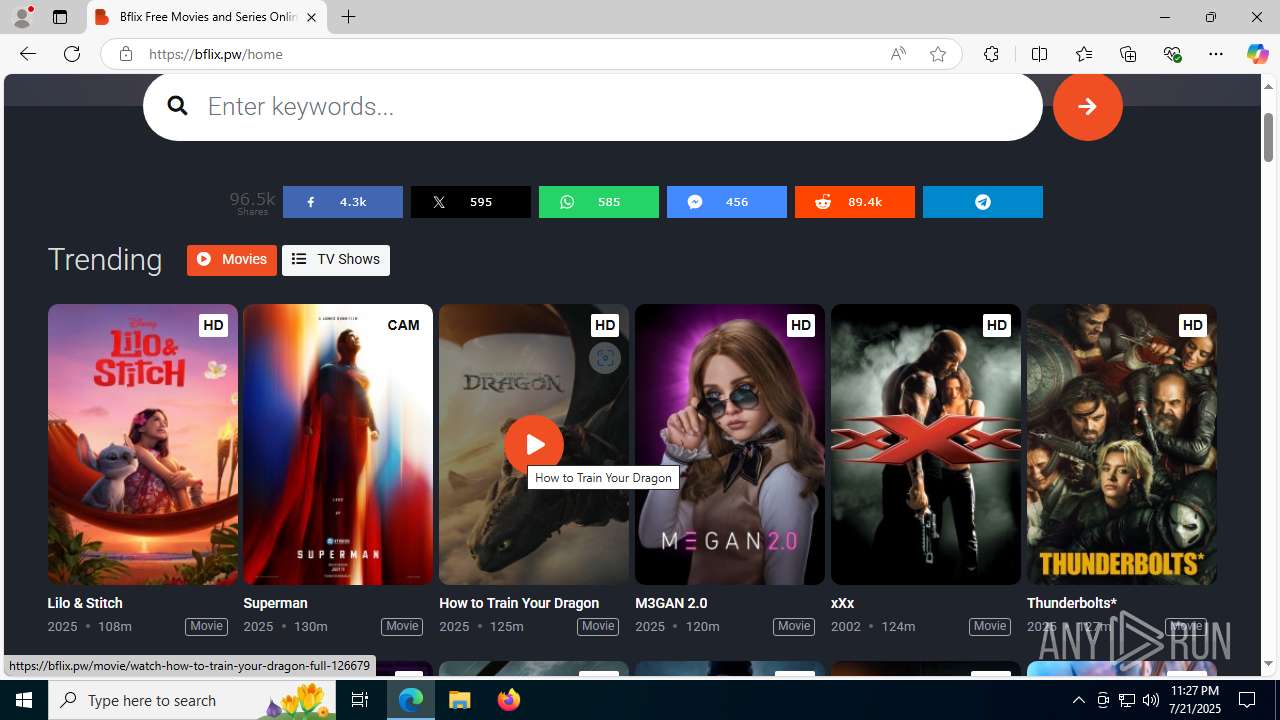
Task: Open the How to Train Your Dragon title link
Action: click(x=519, y=603)
